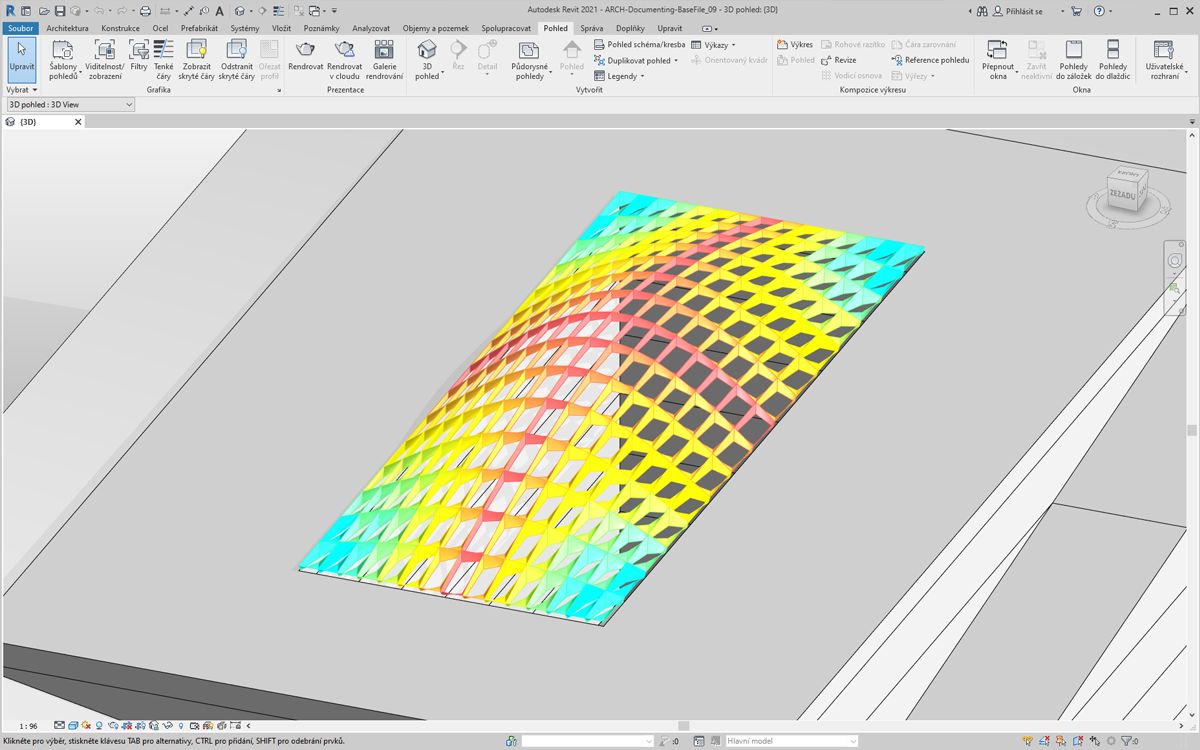Click the Open file icon in quick access
Image resolution: width=1200 pixels, height=750 pixels.
point(45,10)
